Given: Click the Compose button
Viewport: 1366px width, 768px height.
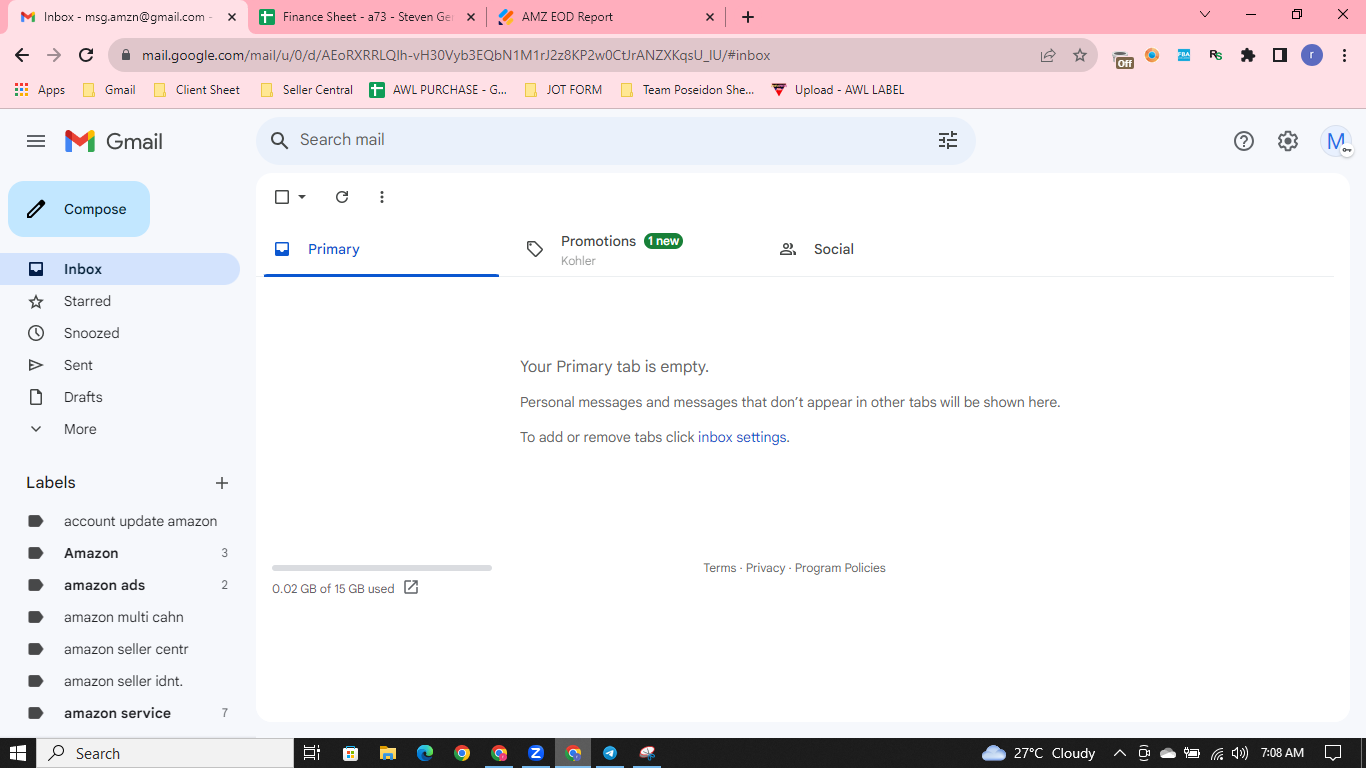Looking at the screenshot, I should (79, 209).
